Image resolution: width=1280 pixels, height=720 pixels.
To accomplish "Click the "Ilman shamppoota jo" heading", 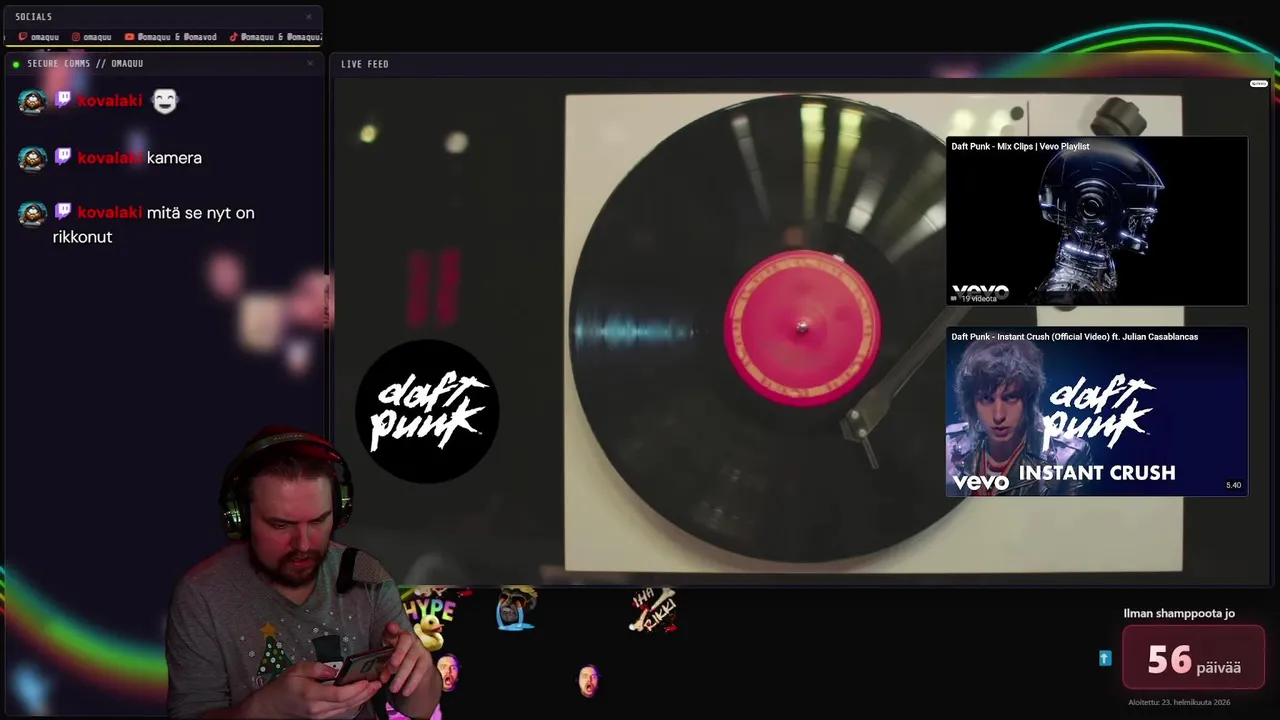I will pyautogui.click(x=1179, y=614).
